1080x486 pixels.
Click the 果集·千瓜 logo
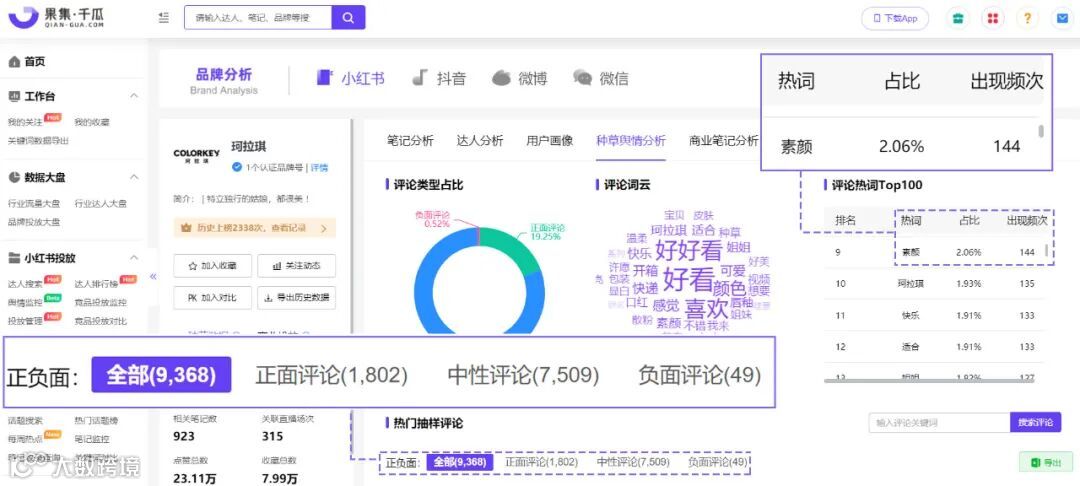tap(57, 18)
